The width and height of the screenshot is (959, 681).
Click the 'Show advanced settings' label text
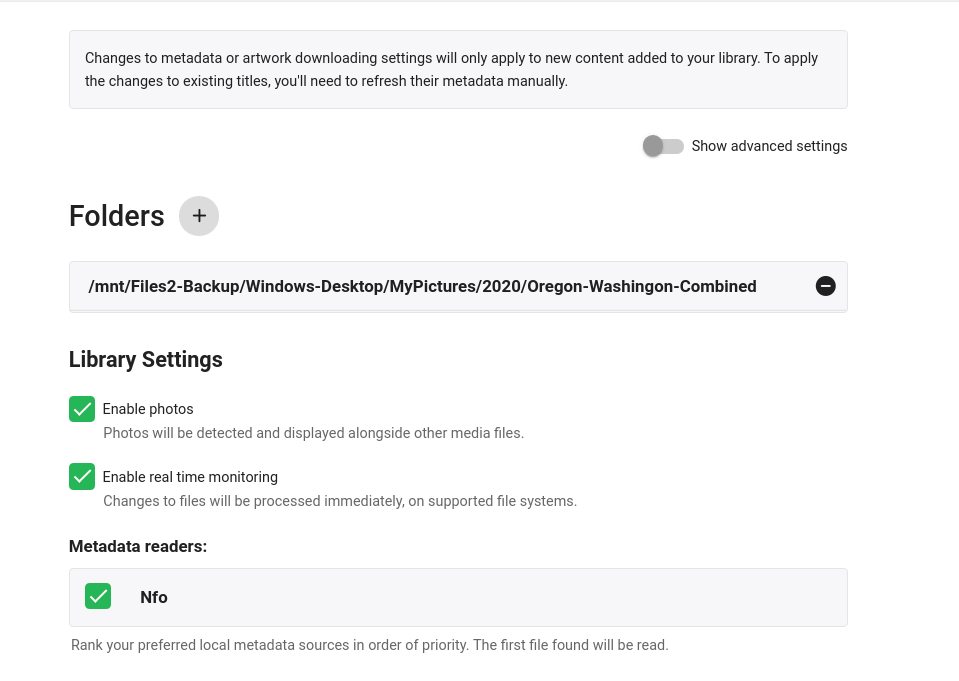pyautogui.click(x=769, y=146)
